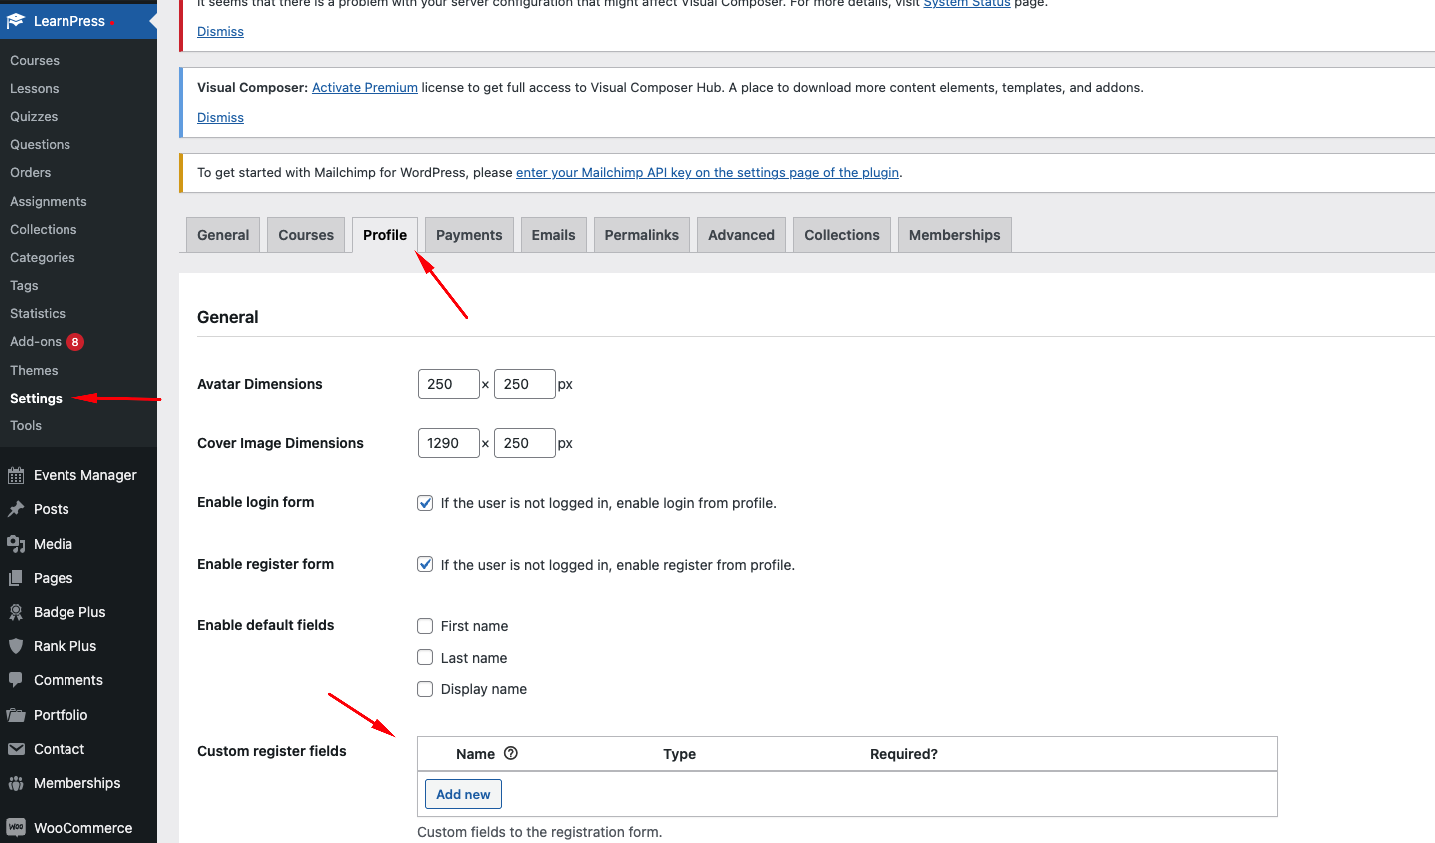Image resolution: width=1435 pixels, height=843 pixels.
Task: Toggle the Enable login form checkbox
Action: [425, 503]
